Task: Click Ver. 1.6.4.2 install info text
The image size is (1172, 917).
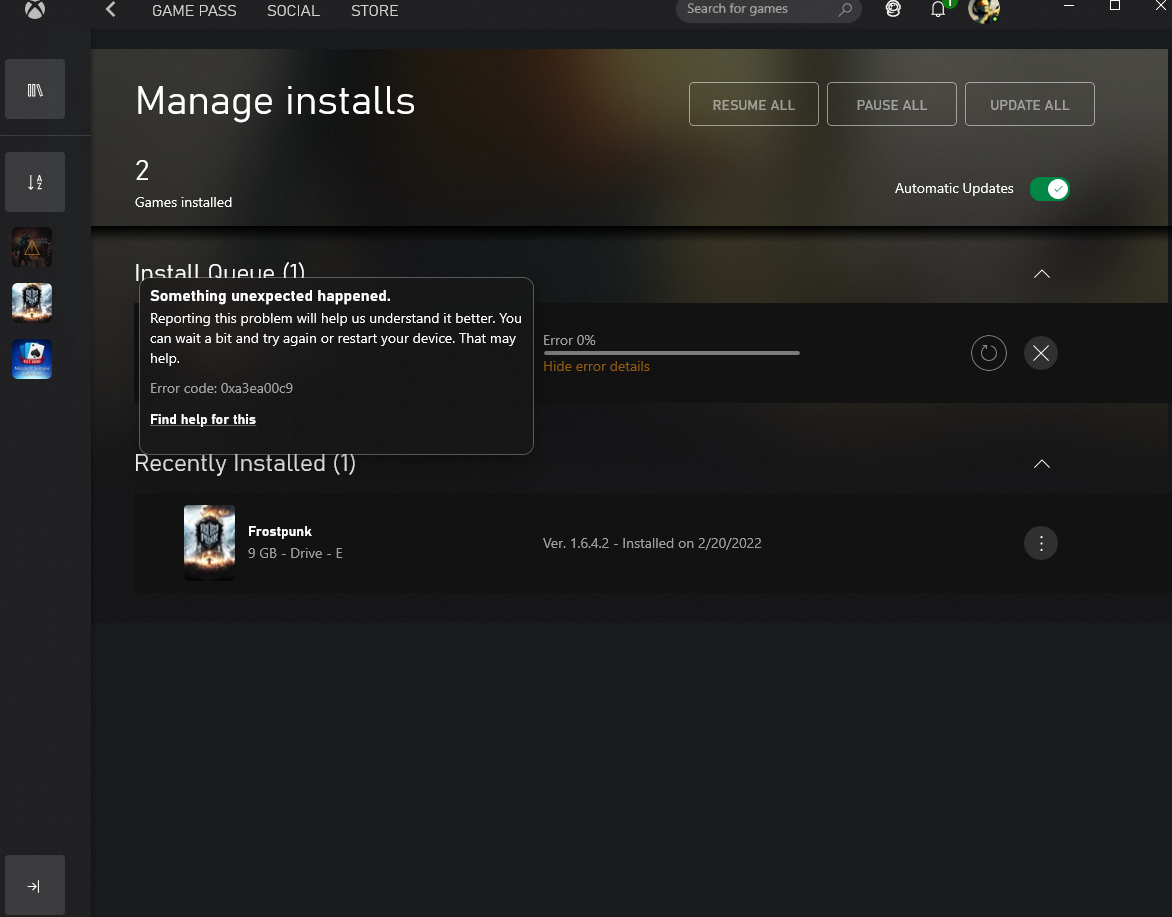Action: 652,543
